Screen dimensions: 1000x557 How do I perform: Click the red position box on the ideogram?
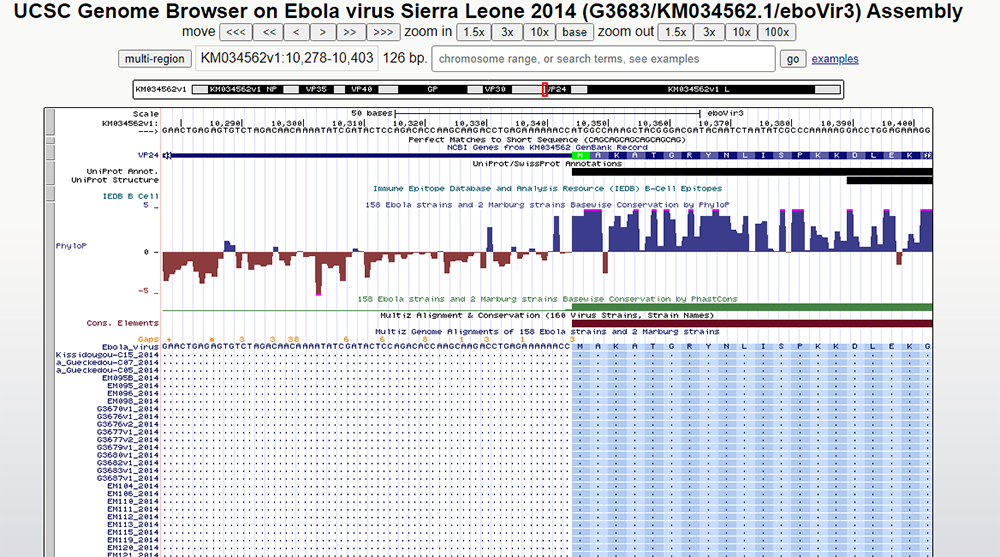click(545, 89)
